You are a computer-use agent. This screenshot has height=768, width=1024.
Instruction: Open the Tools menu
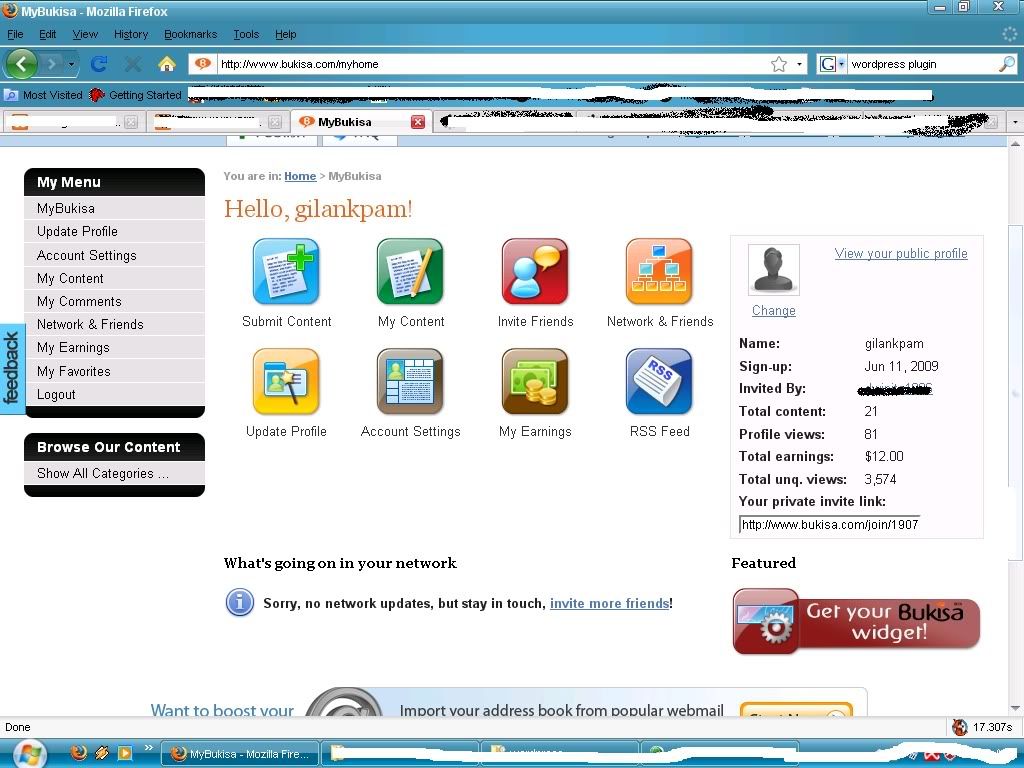(x=246, y=35)
